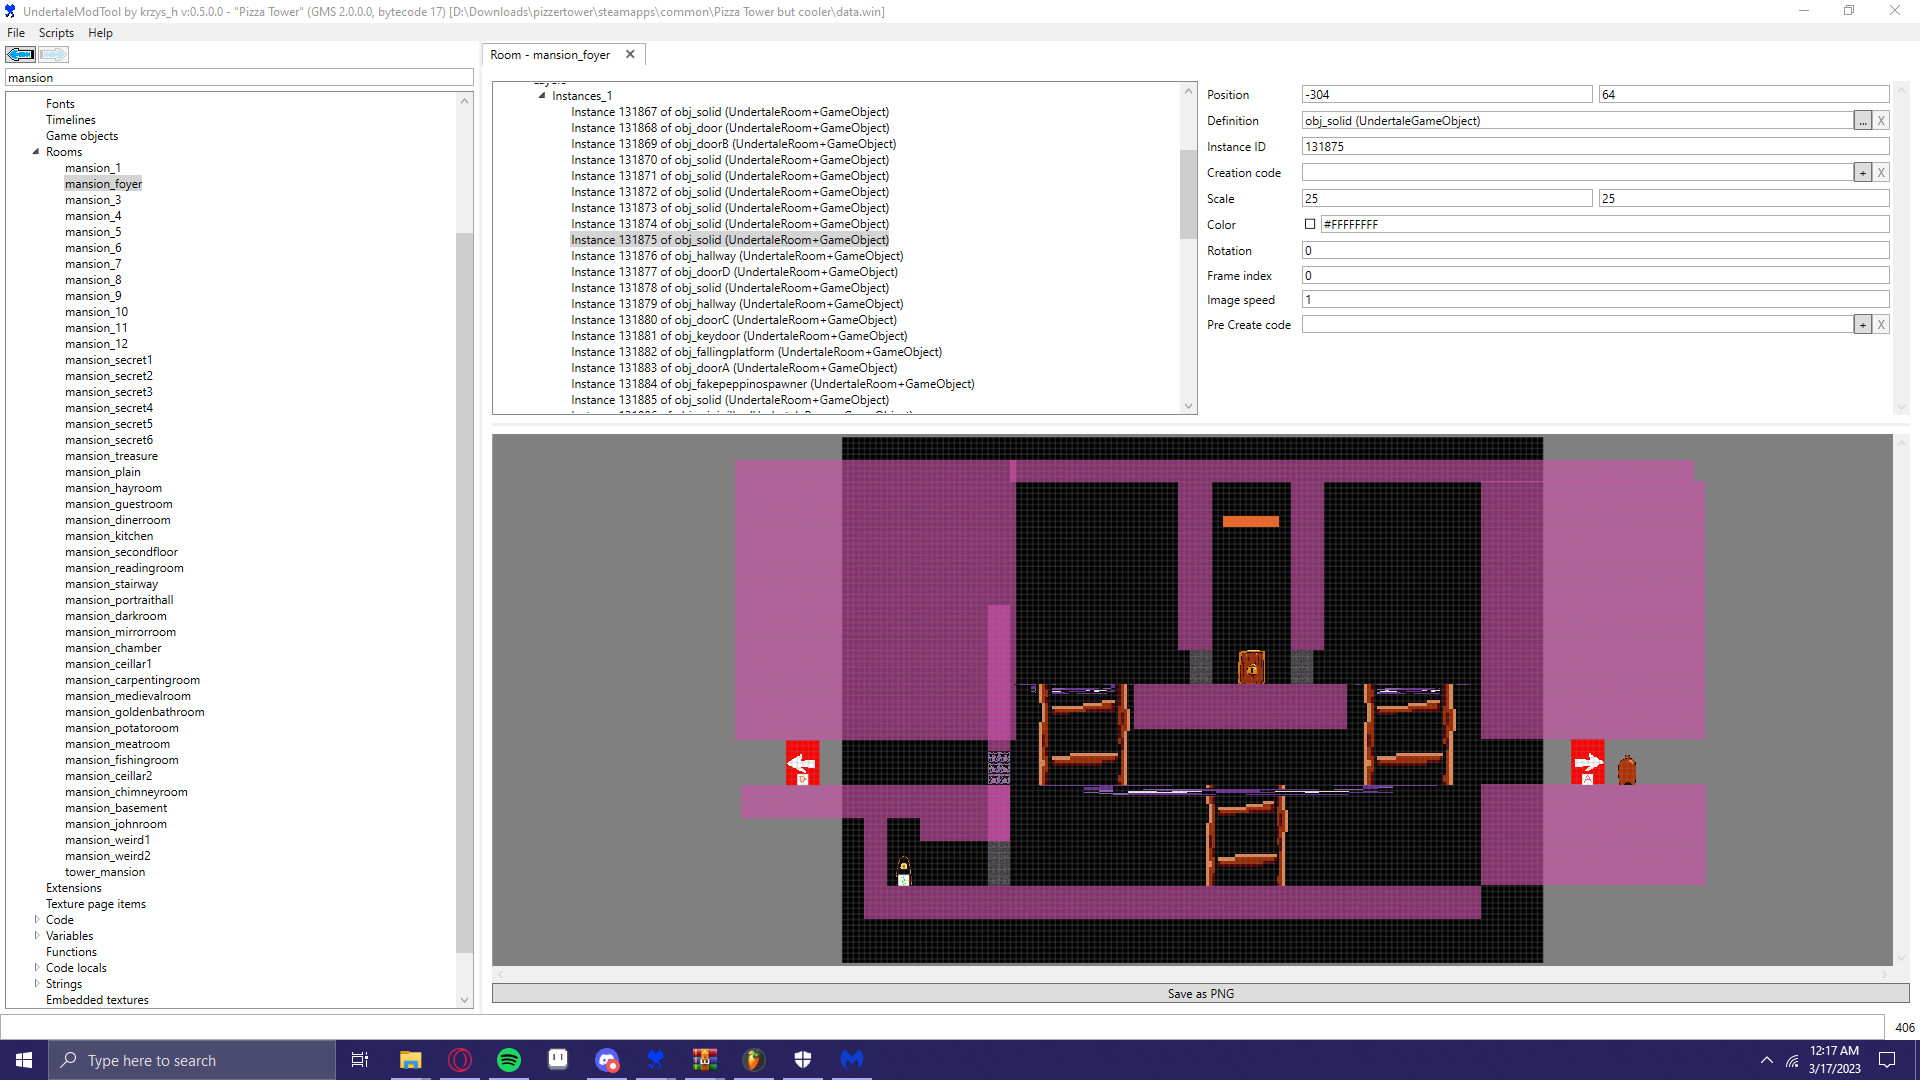Image resolution: width=1920 pixels, height=1080 pixels.
Task: Add Creation code via the + button
Action: (1862, 172)
